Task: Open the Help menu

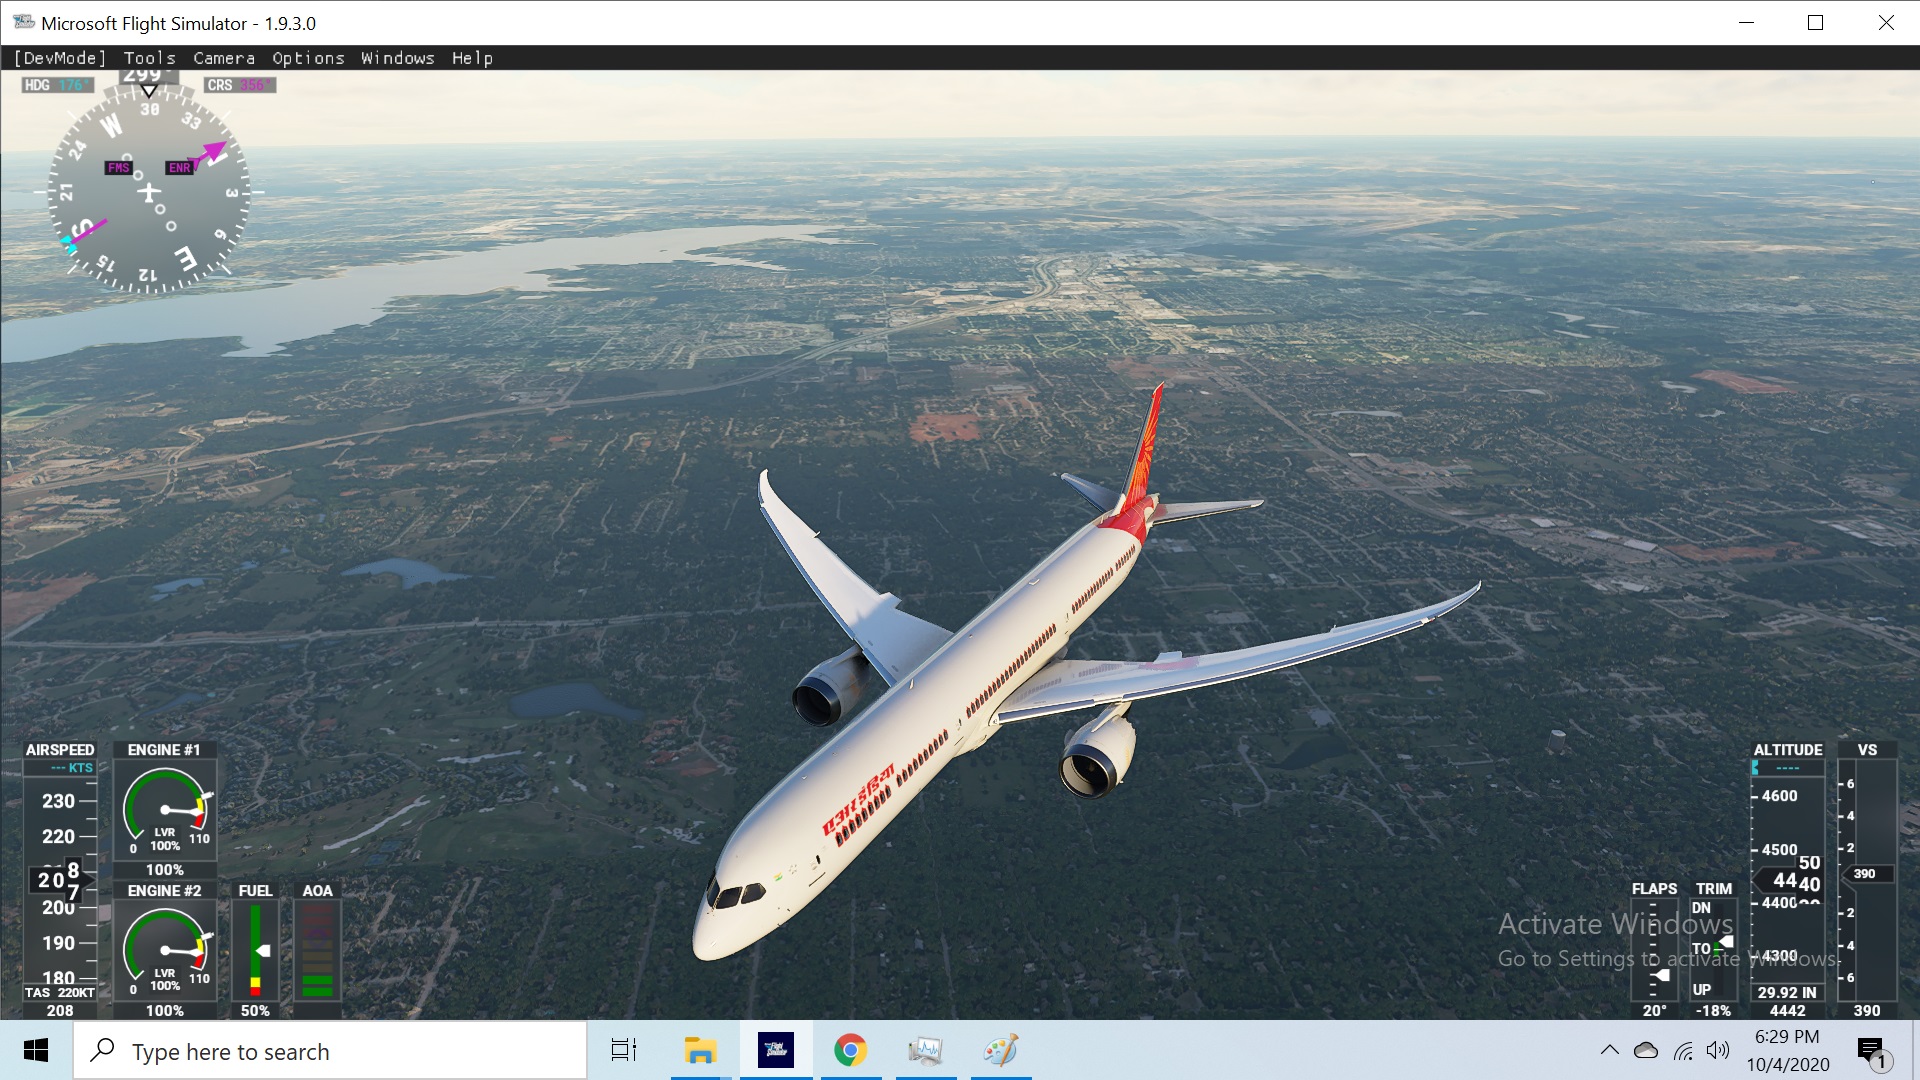Action: [x=472, y=58]
